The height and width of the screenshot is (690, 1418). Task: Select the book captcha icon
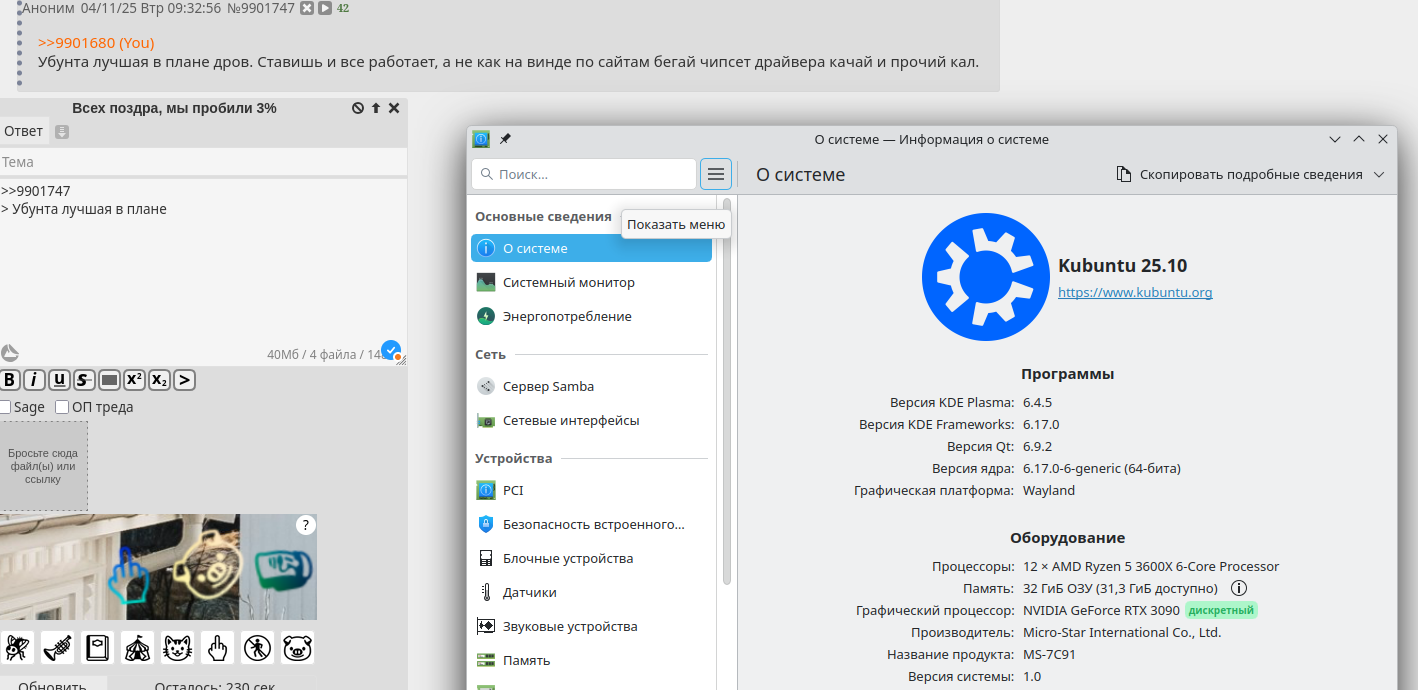click(97, 648)
